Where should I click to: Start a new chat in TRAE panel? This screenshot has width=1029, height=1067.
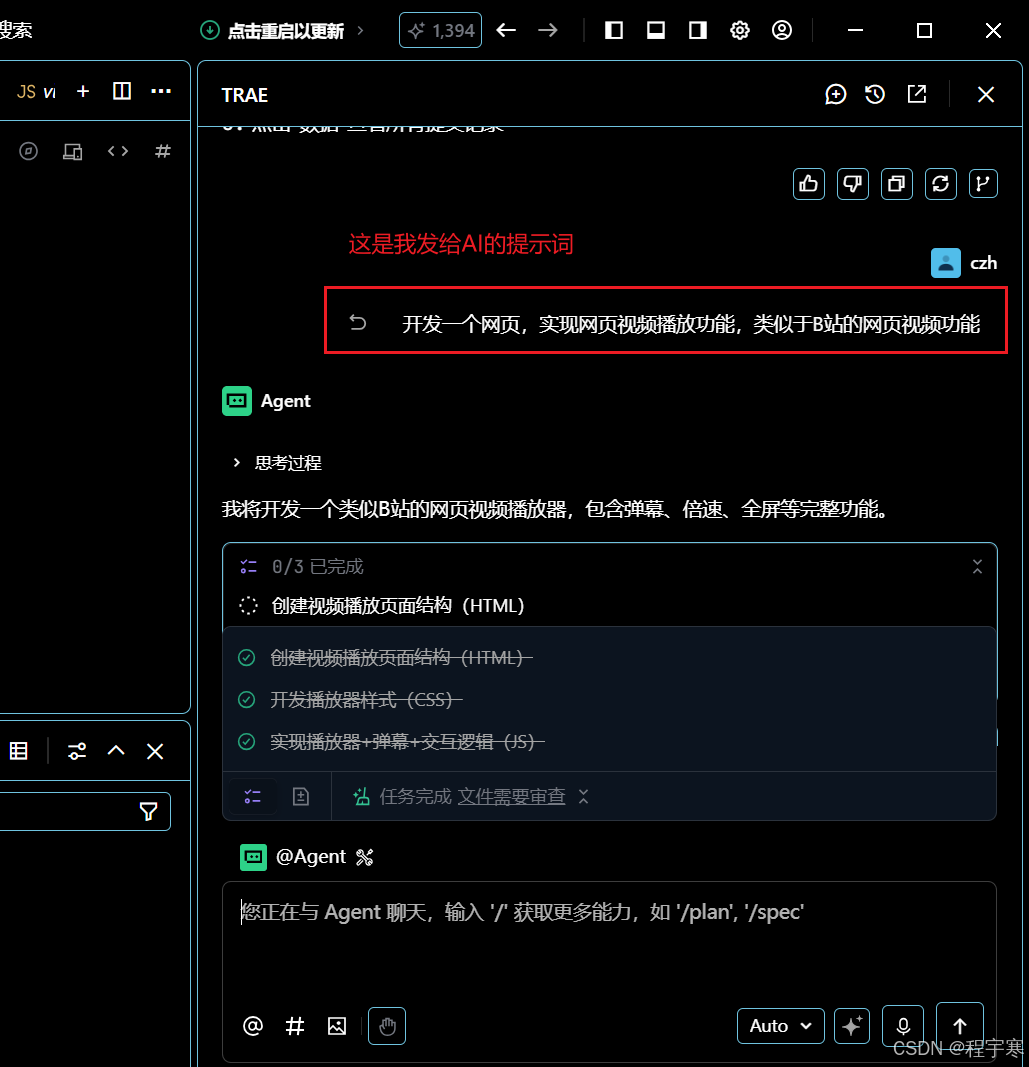(836, 95)
